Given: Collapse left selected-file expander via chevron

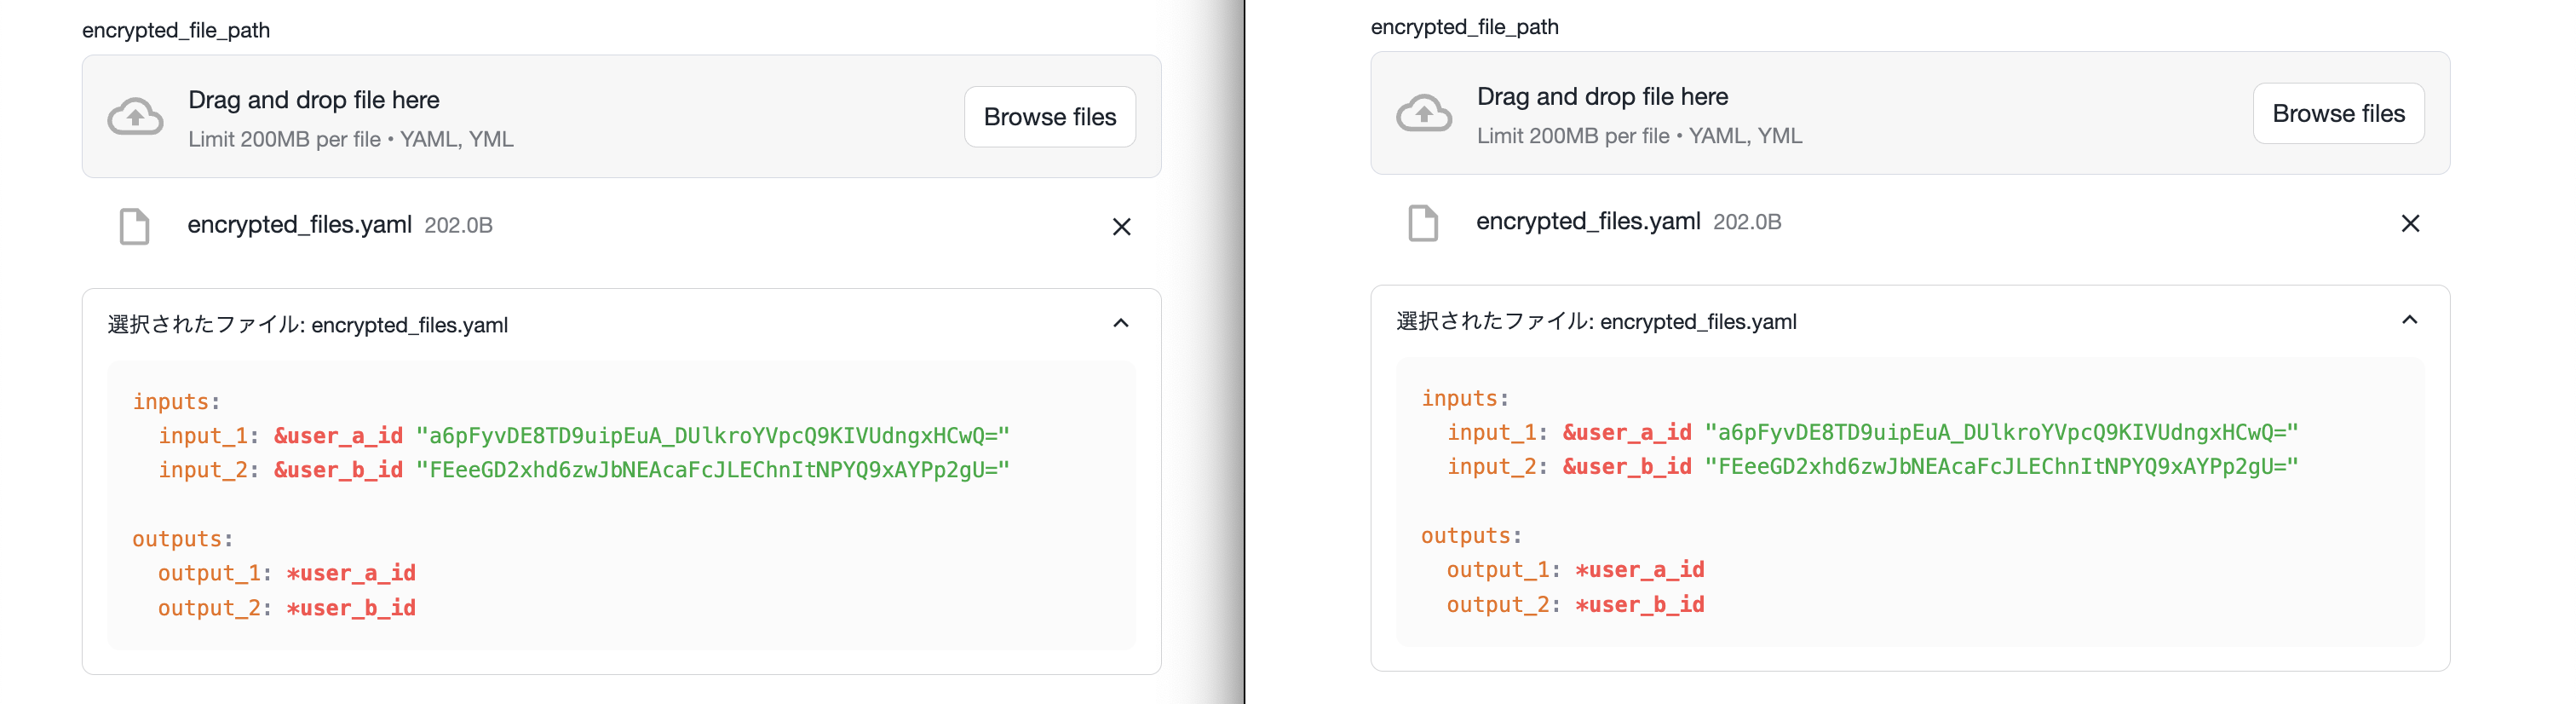Looking at the screenshot, I should tap(1120, 323).
